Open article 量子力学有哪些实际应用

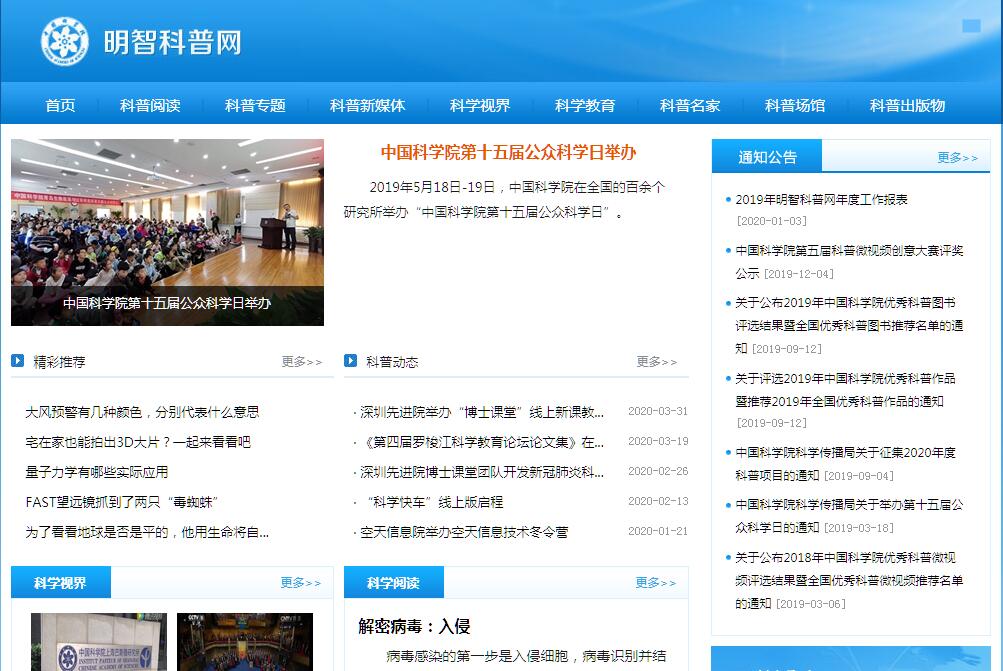click(x=97, y=472)
